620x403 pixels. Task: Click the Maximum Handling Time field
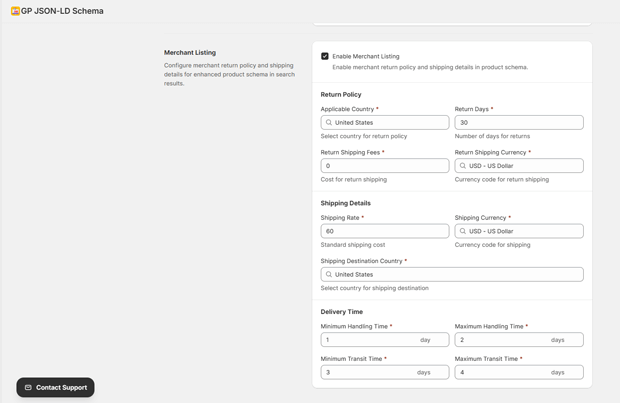click(x=500, y=340)
